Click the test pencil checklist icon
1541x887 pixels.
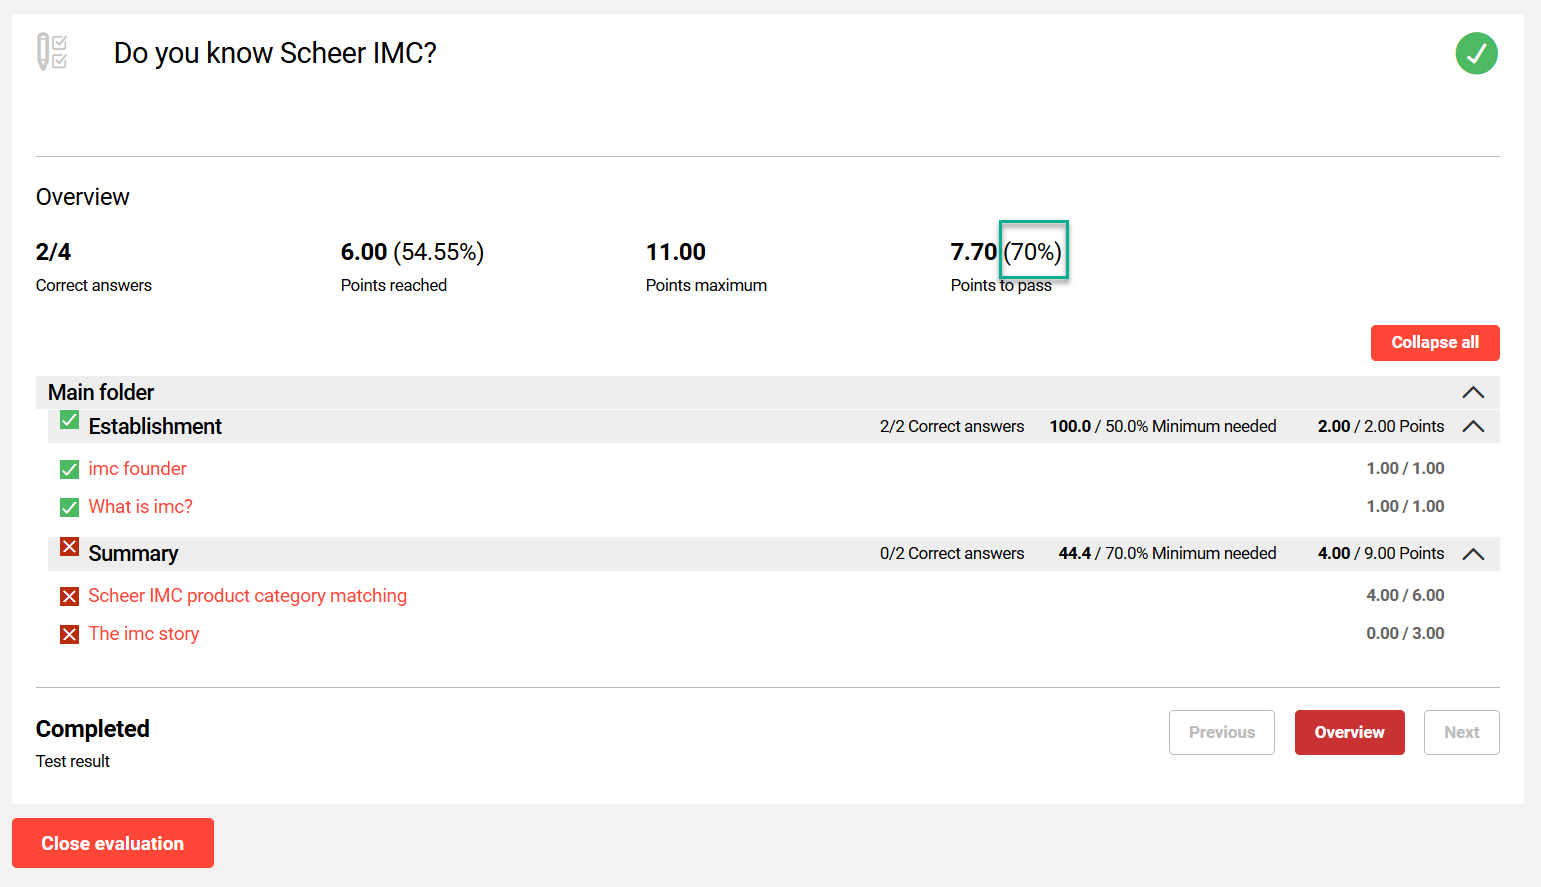pyautogui.click(x=52, y=52)
